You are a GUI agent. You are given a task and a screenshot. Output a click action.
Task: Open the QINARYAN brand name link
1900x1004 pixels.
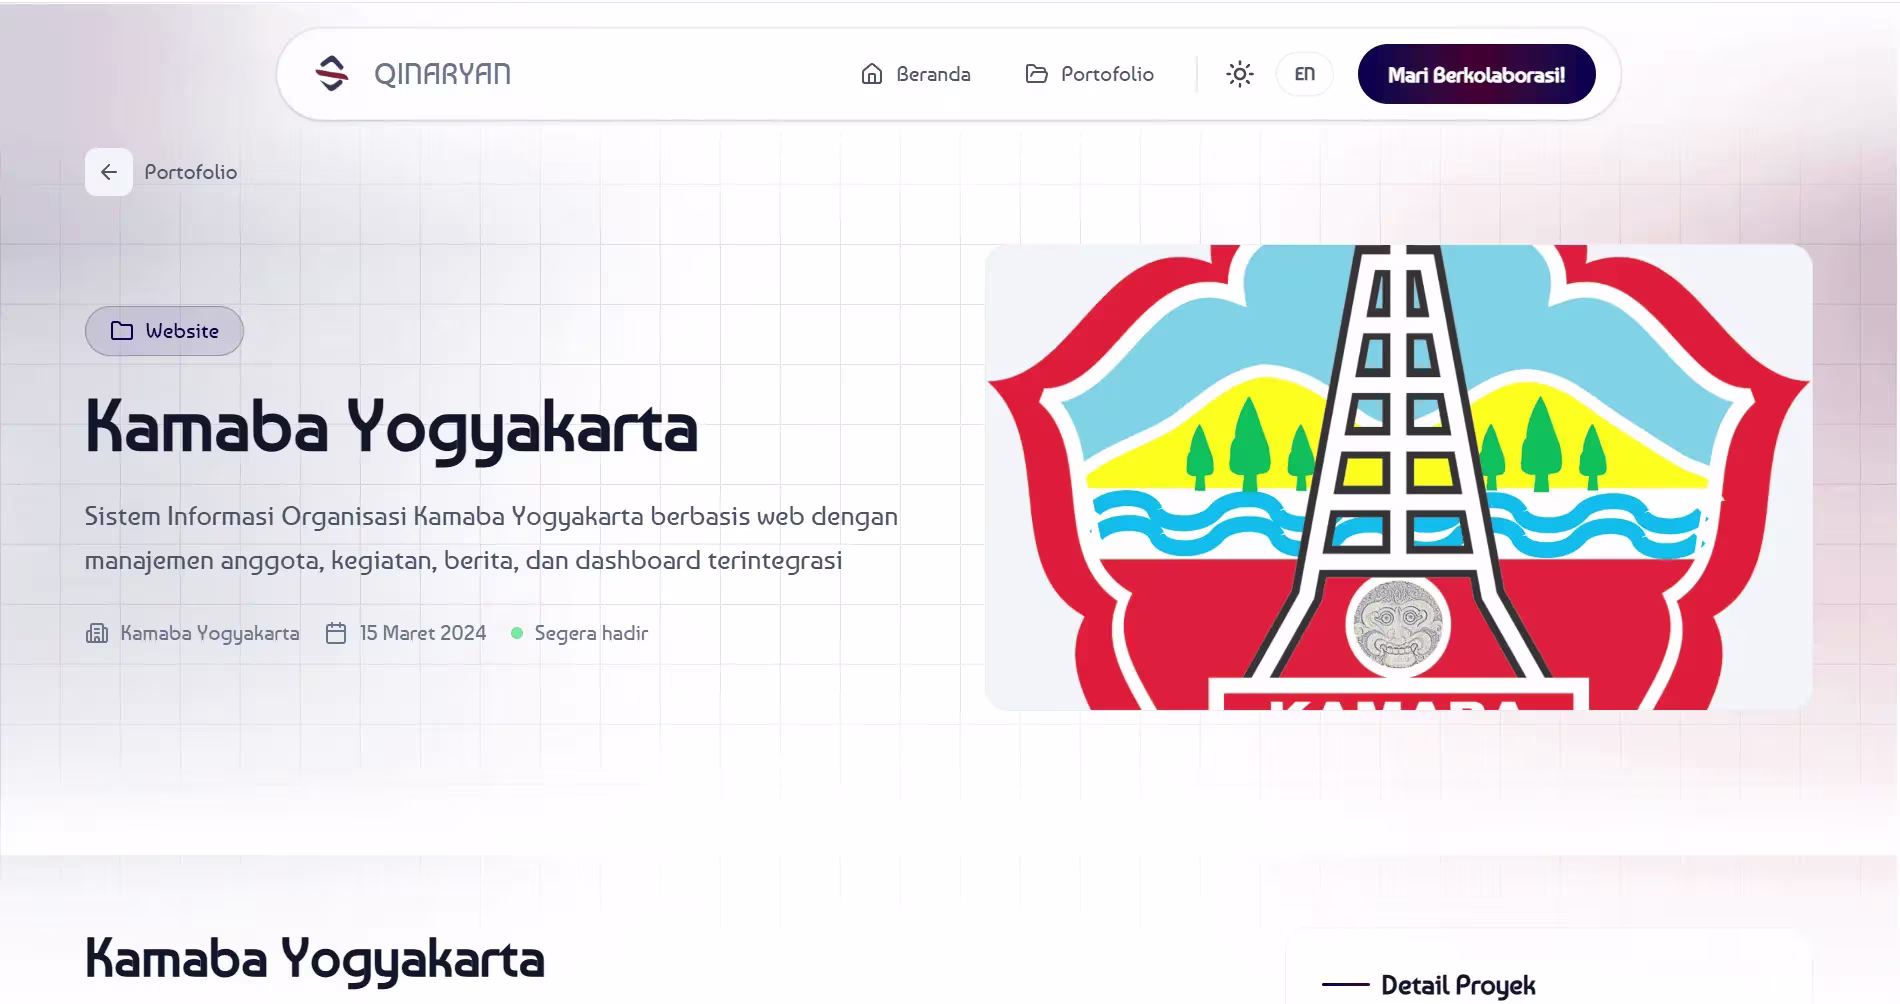point(442,74)
